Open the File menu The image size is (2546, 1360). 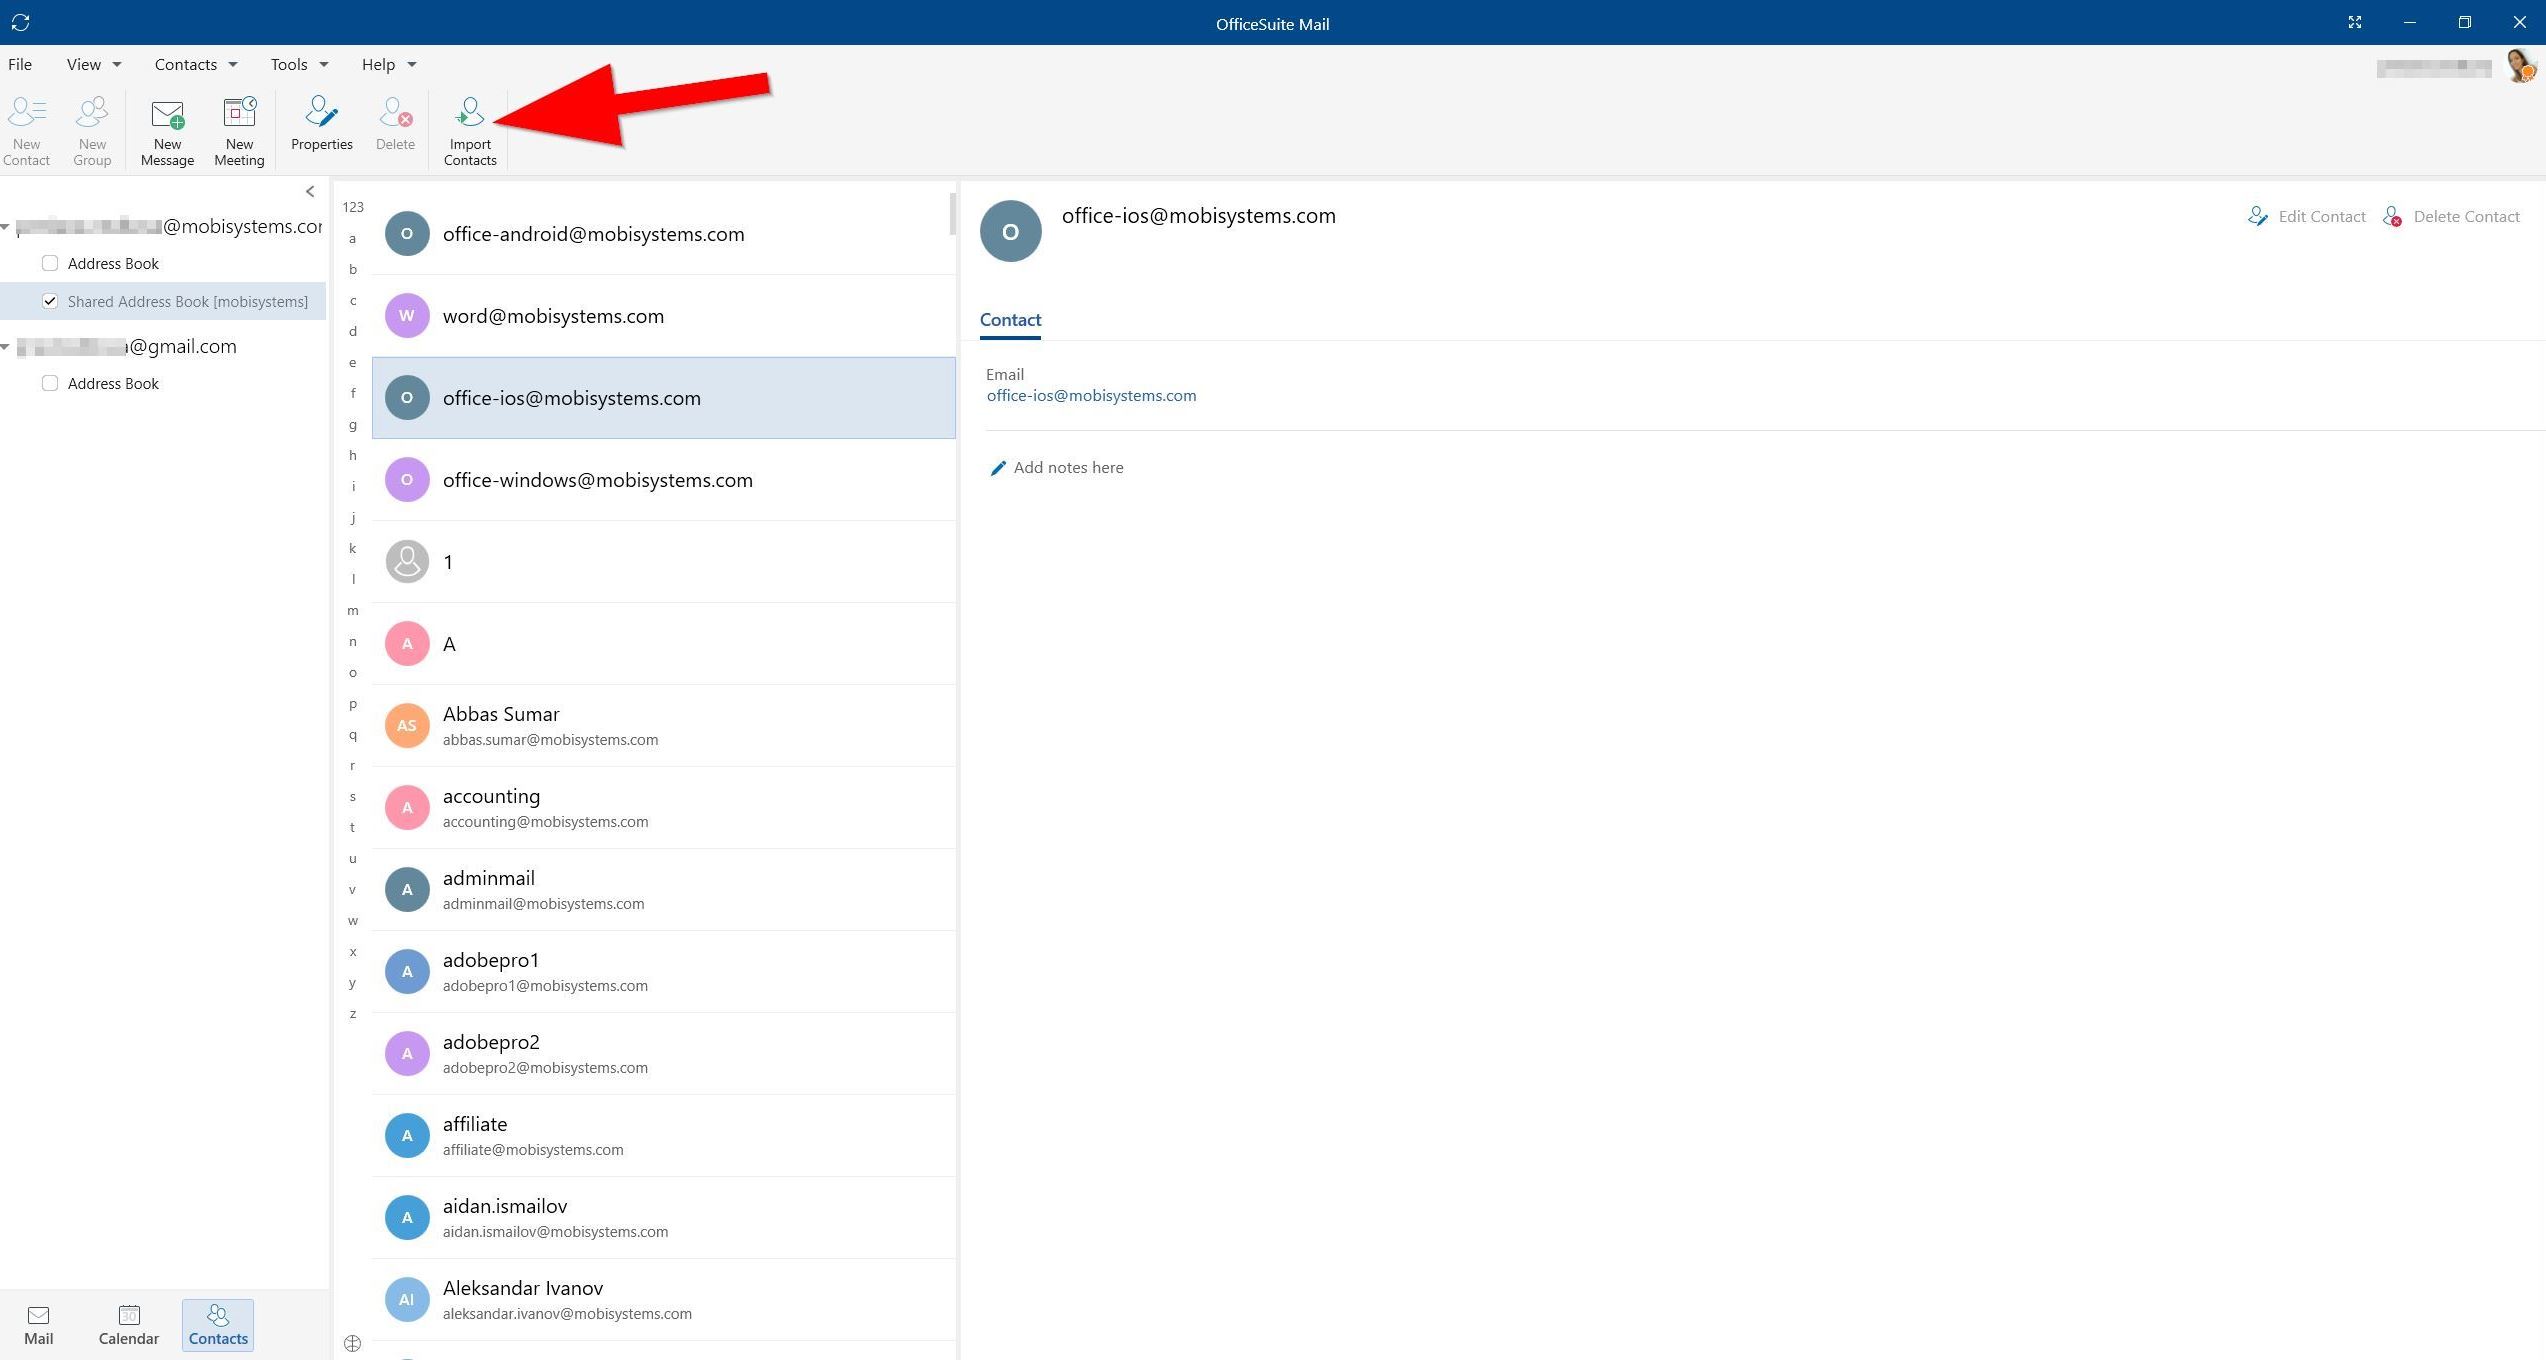pyautogui.click(x=20, y=64)
